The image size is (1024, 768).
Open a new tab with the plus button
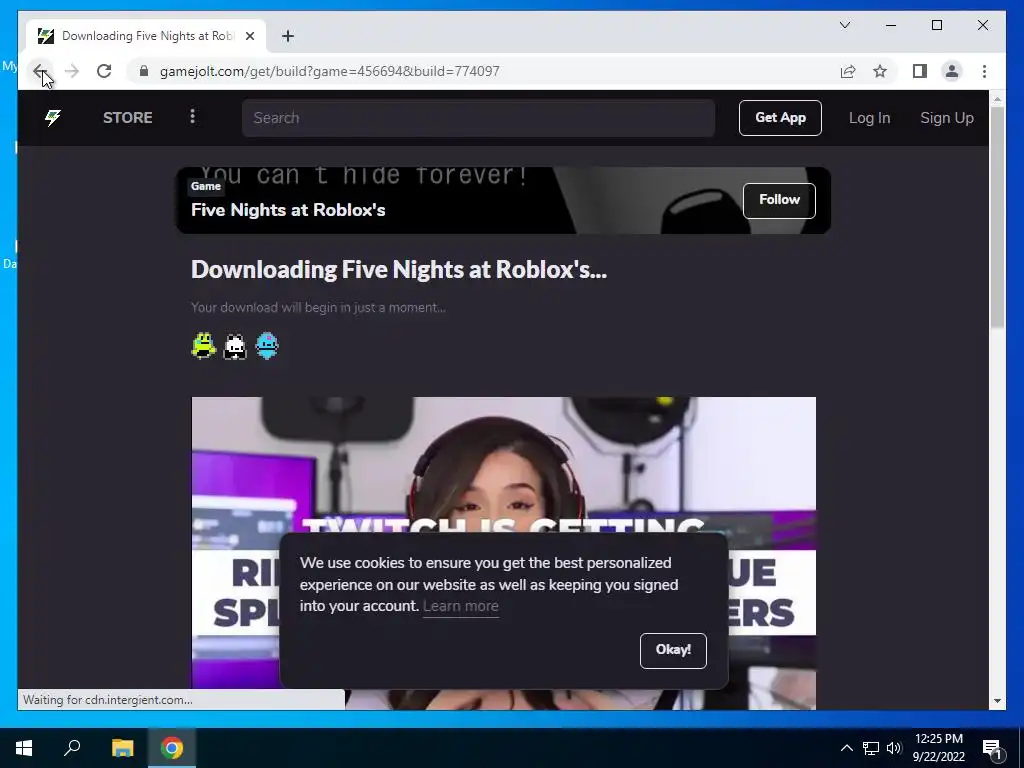pos(288,36)
